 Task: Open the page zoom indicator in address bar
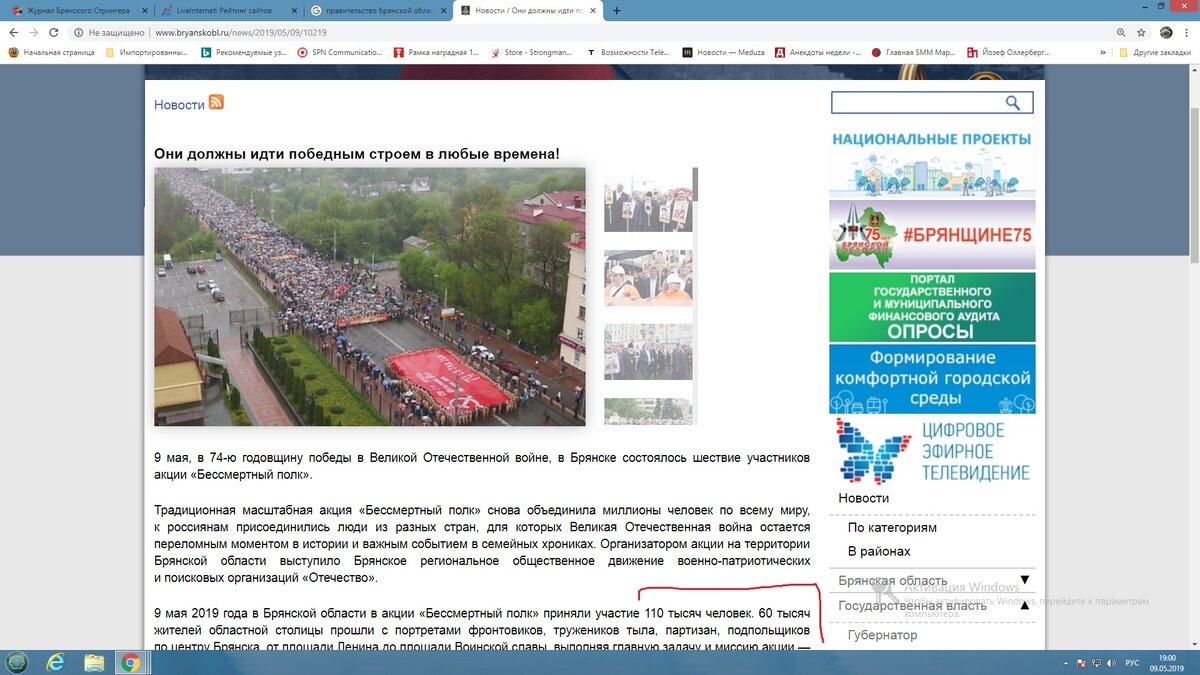(1120, 32)
